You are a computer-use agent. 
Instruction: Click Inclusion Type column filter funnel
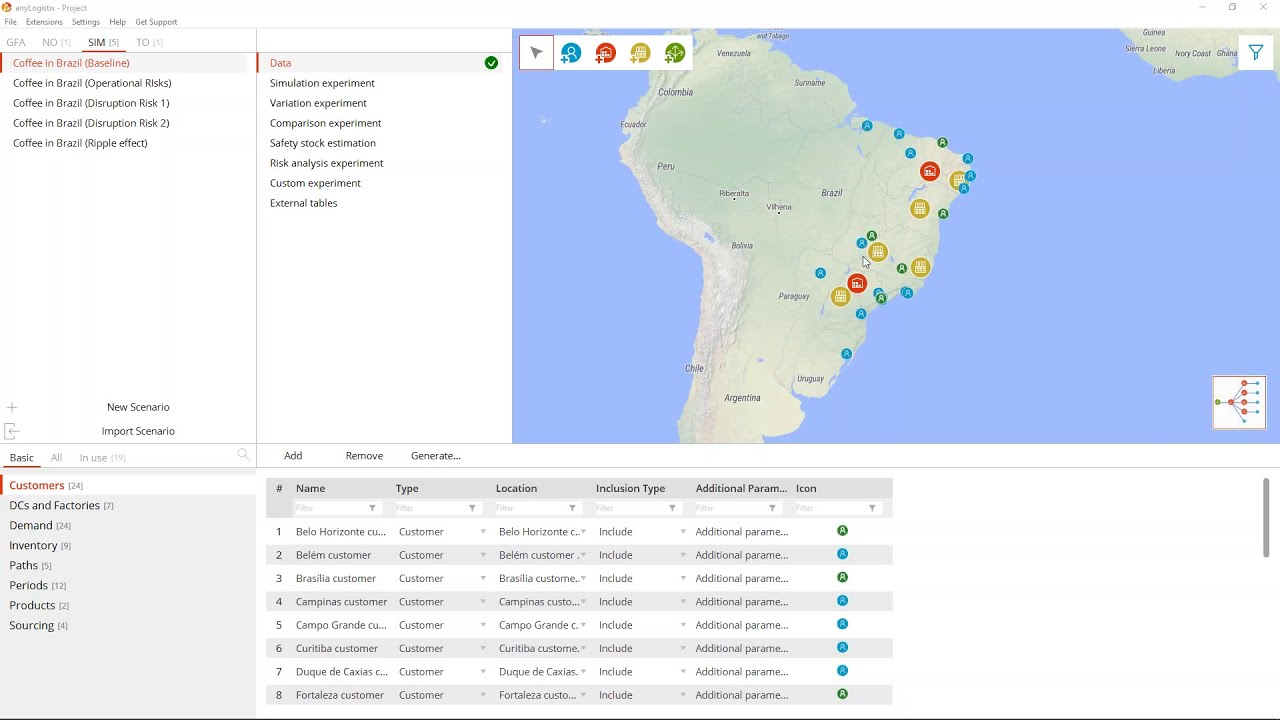(x=672, y=509)
